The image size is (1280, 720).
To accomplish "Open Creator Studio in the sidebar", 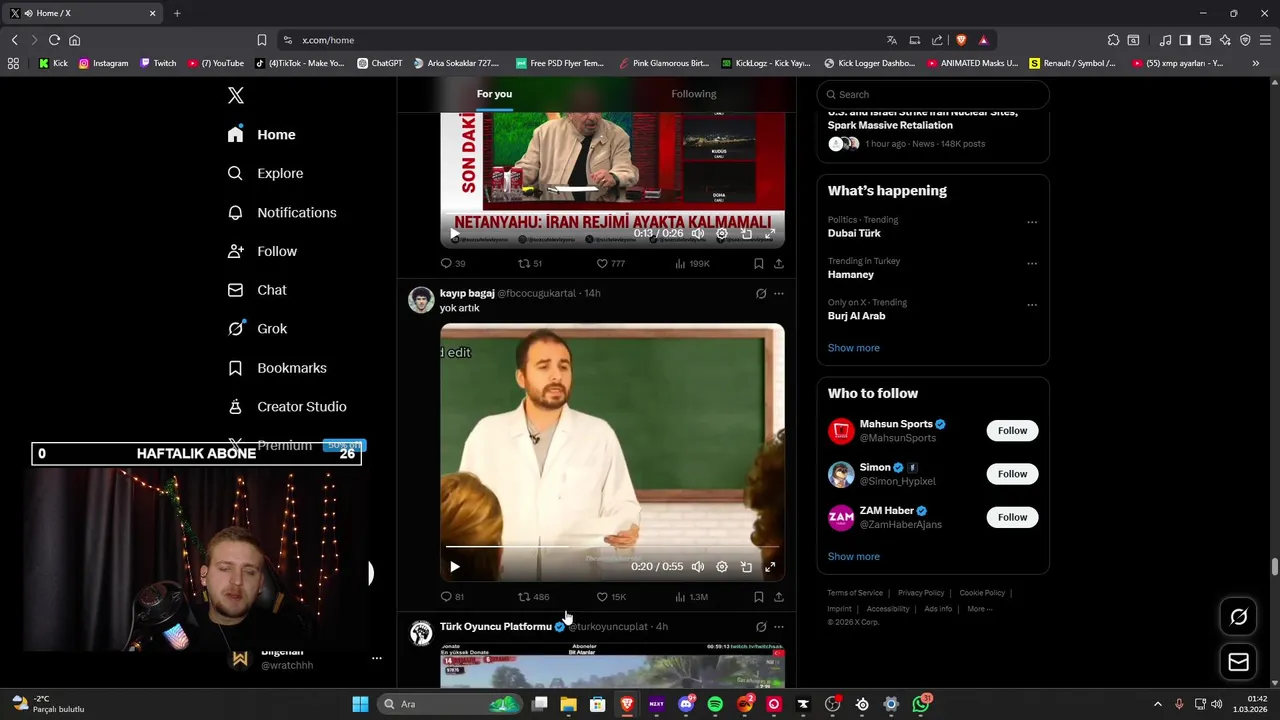I will coord(288,407).
